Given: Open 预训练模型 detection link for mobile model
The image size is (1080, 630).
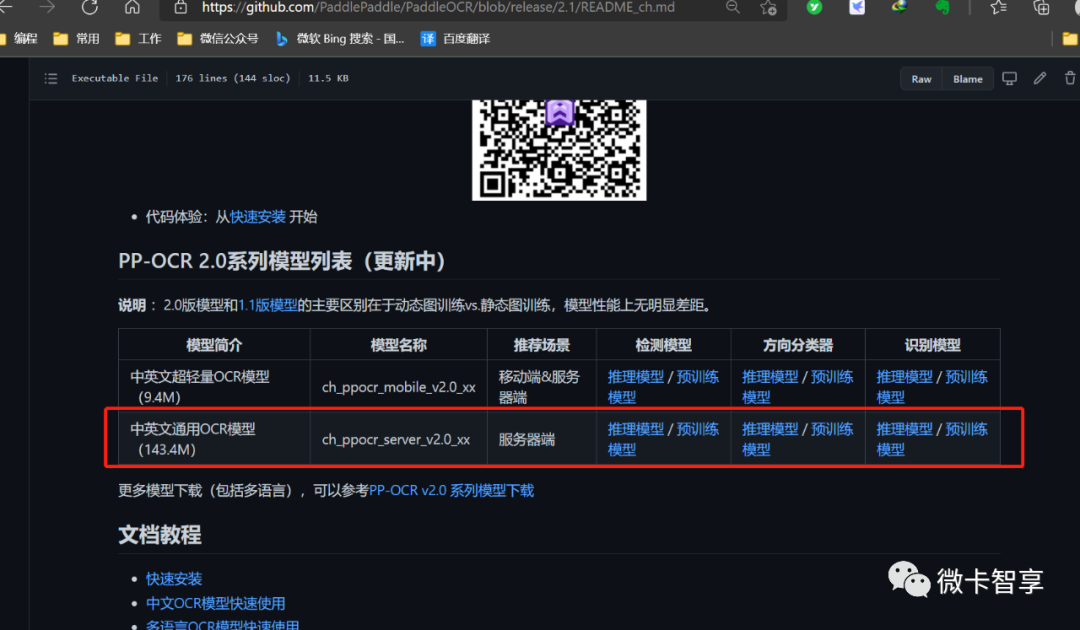Looking at the screenshot, I should pos(697,377).
